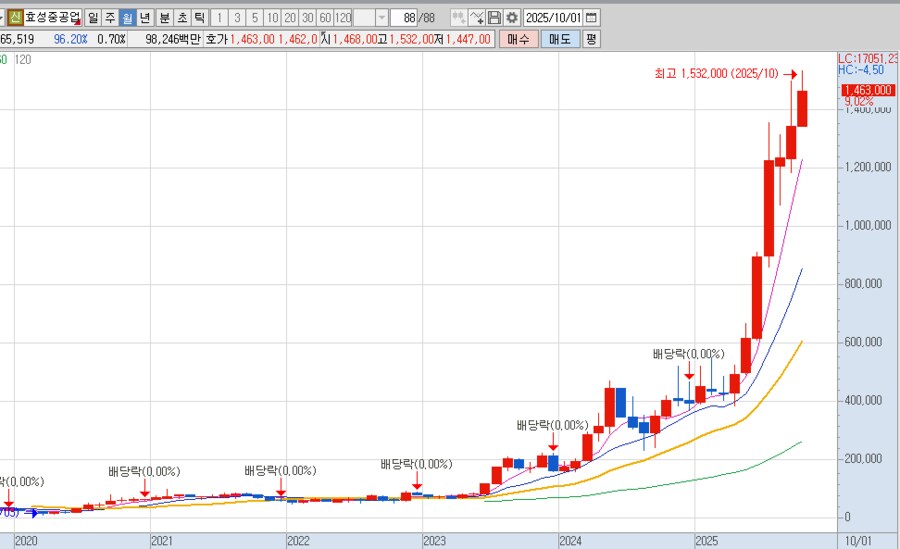Viewport: 900px width, 549px height.
Task: Select the tick 틱 chart tab
Action: point(199,18)
